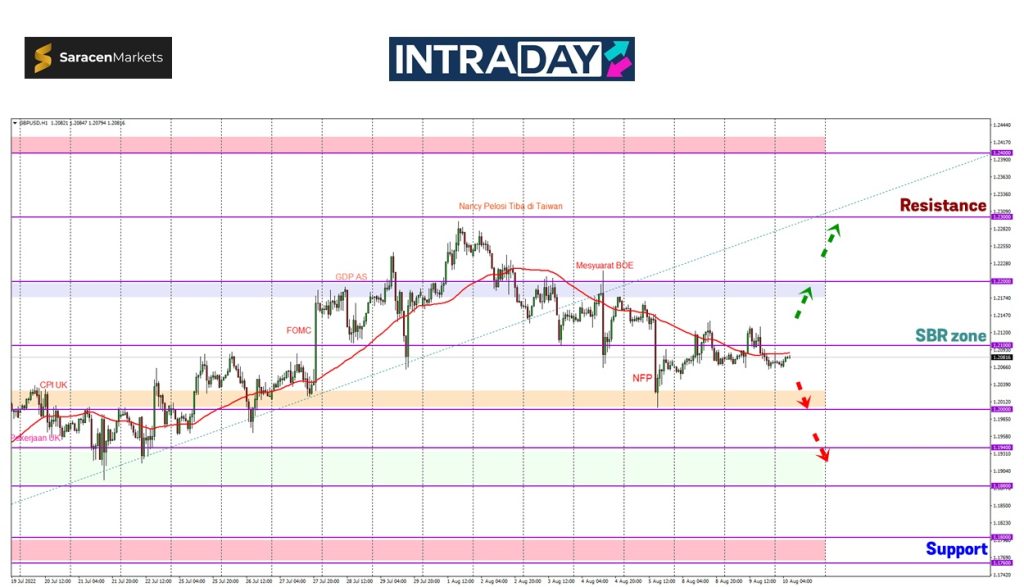The height and width of the screenshot is (587, 1024).
Task: Click the pink-blue arrow icon in INTRADAY logo
Action: click(x=617, y=58)
